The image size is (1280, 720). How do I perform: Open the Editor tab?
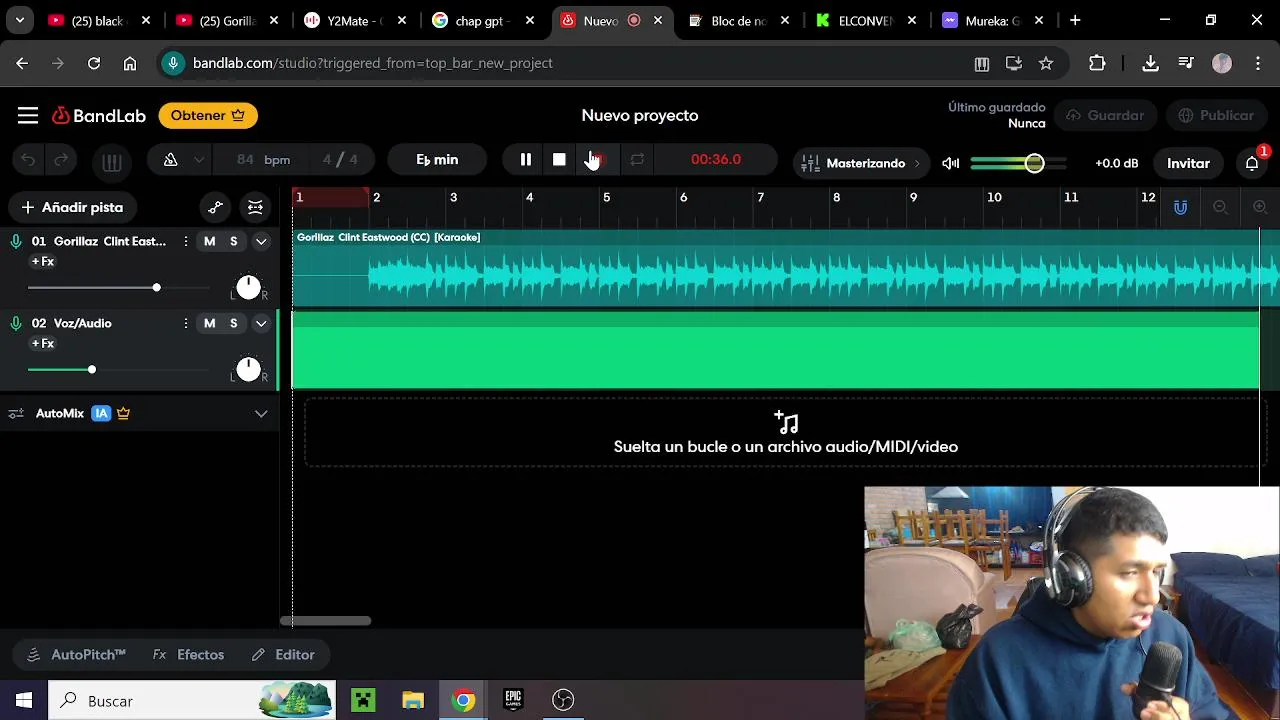click(x=283, y=655)
